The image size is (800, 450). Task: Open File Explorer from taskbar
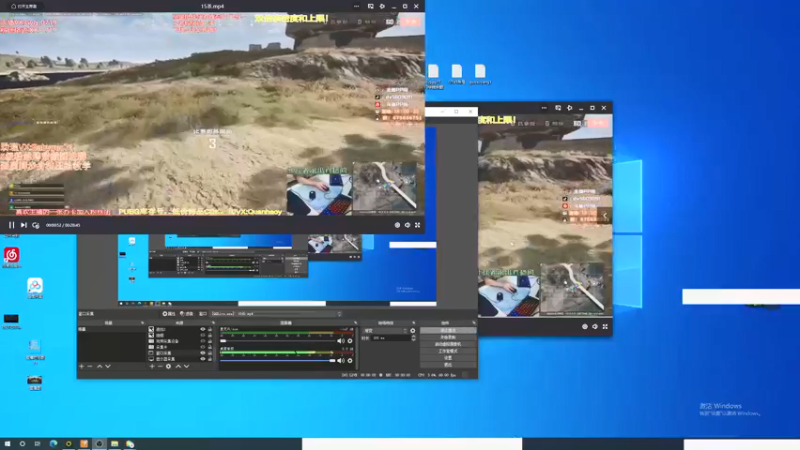click(114, 444)
